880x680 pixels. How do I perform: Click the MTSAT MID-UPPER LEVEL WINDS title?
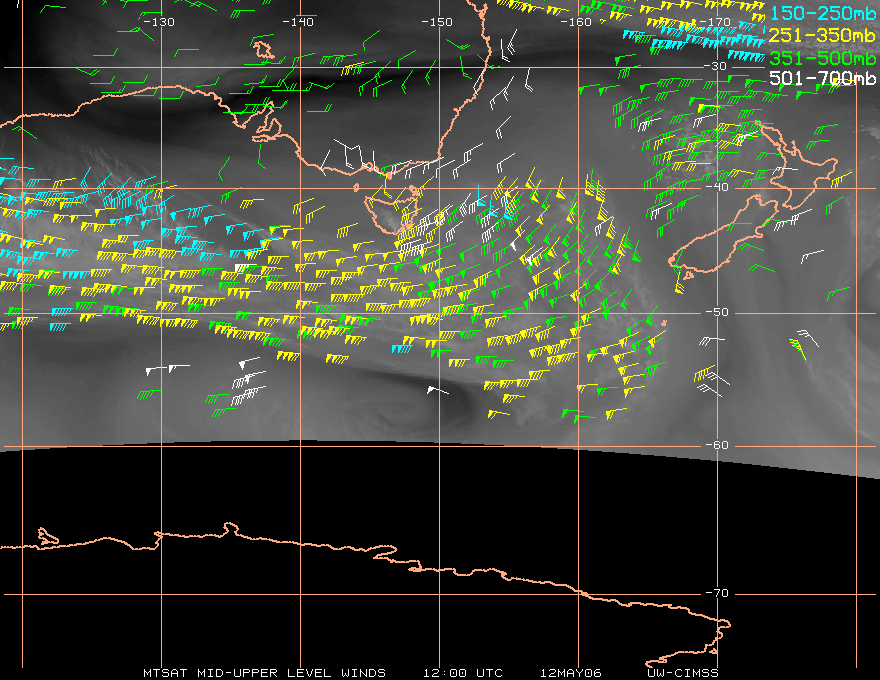point(266,672)
